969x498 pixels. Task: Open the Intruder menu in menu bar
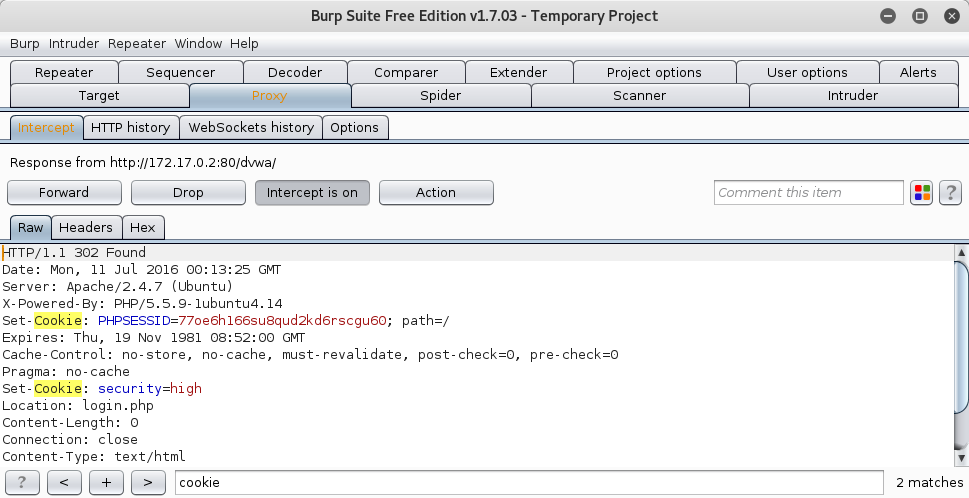tap(74, 44)
